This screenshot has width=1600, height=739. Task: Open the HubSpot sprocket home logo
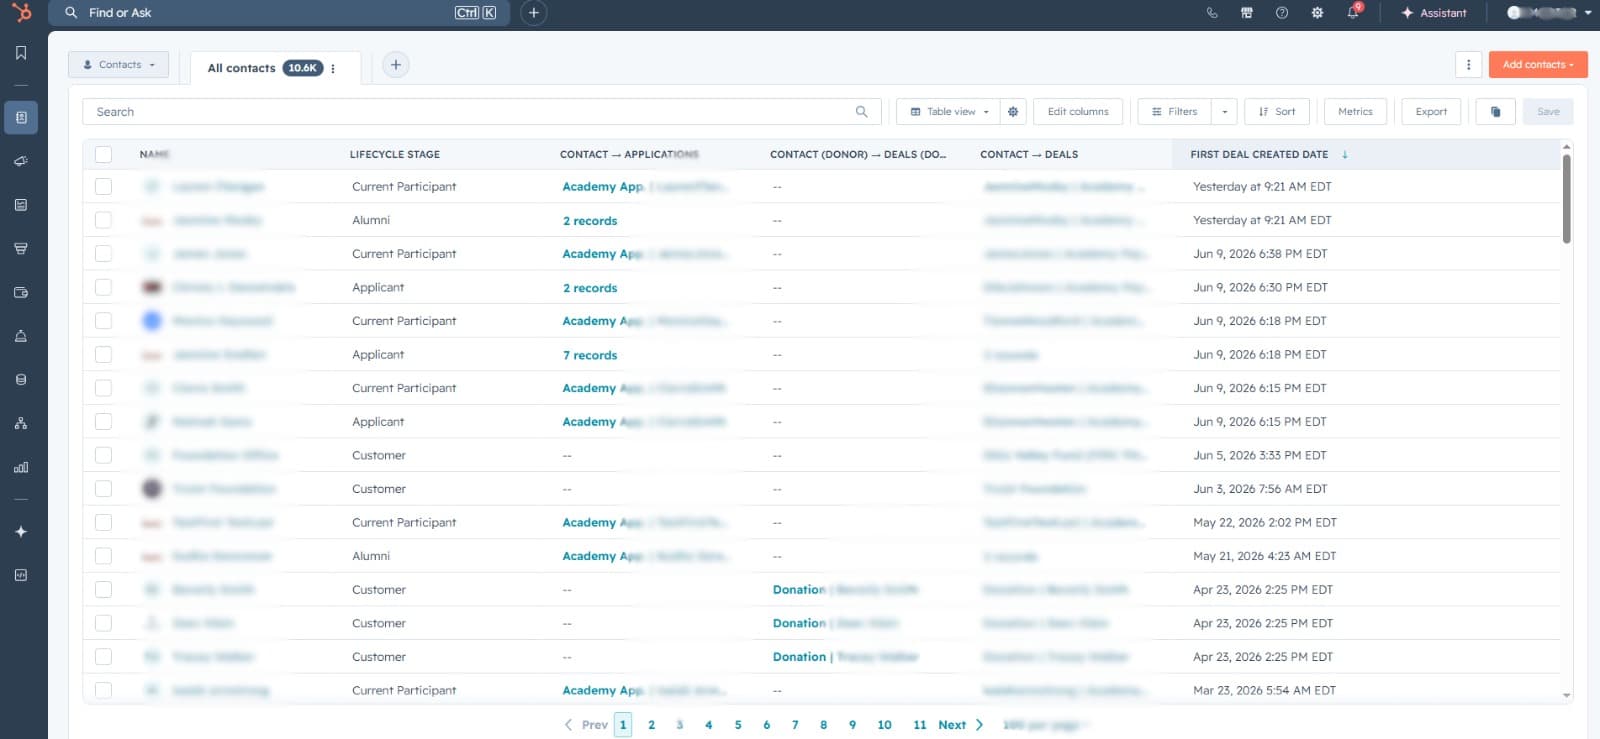21,13
